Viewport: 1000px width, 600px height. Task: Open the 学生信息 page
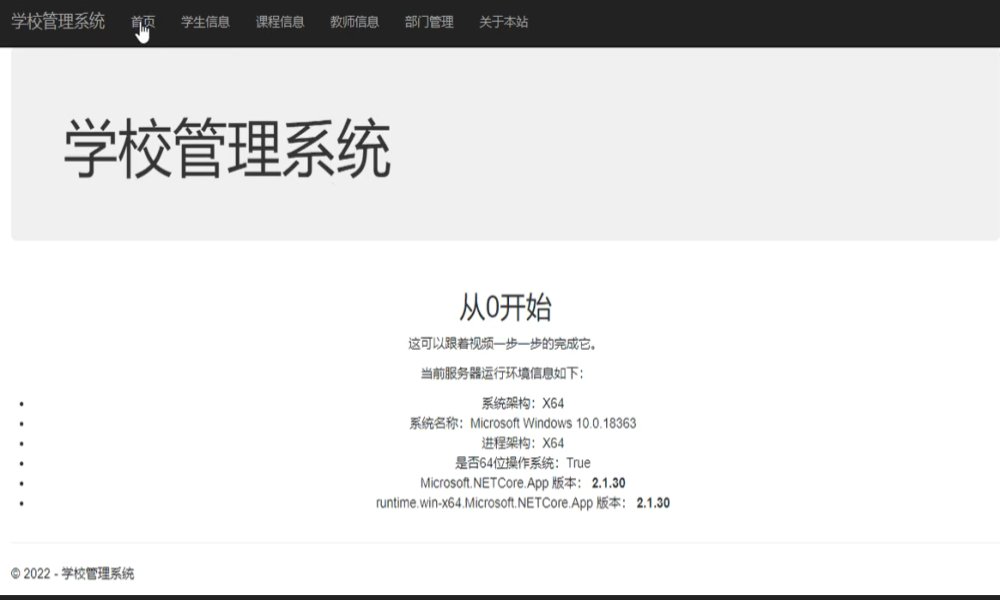tap(205, 22)
